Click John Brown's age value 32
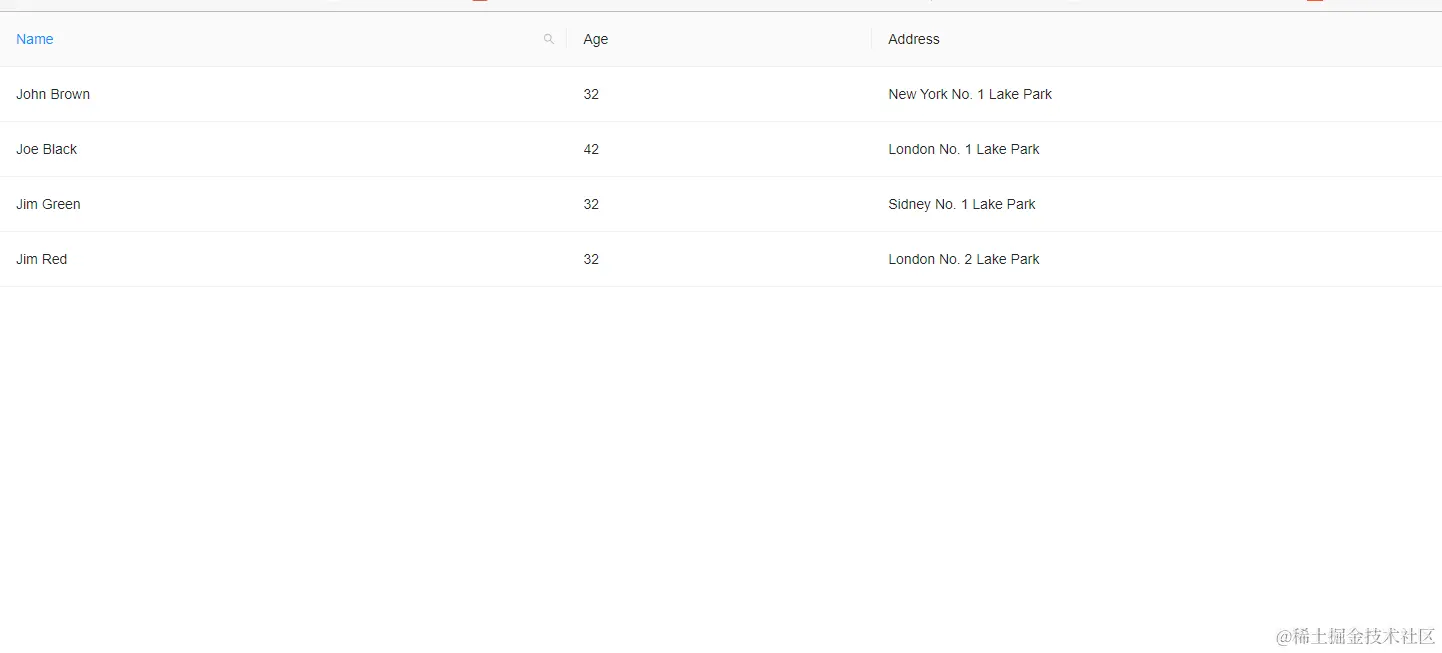Image resolution: width=1442 pixels, height=653 pixels. [x=591, y=94]
